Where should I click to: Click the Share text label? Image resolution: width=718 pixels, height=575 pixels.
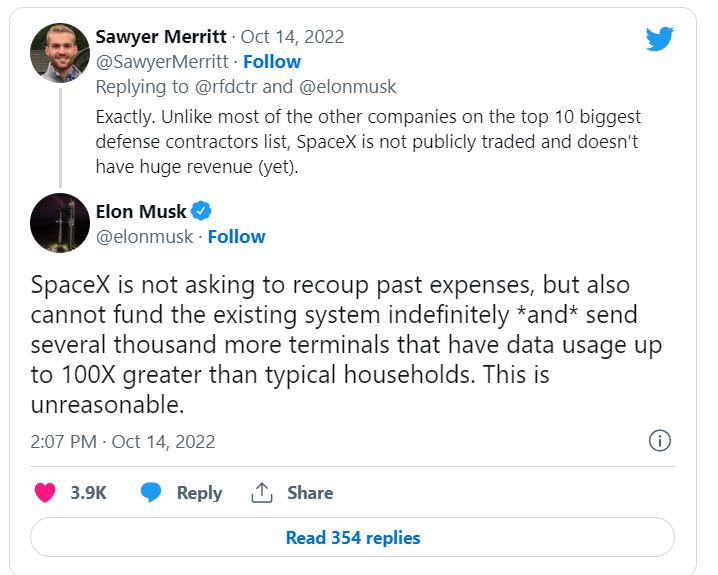coord(310,493)
